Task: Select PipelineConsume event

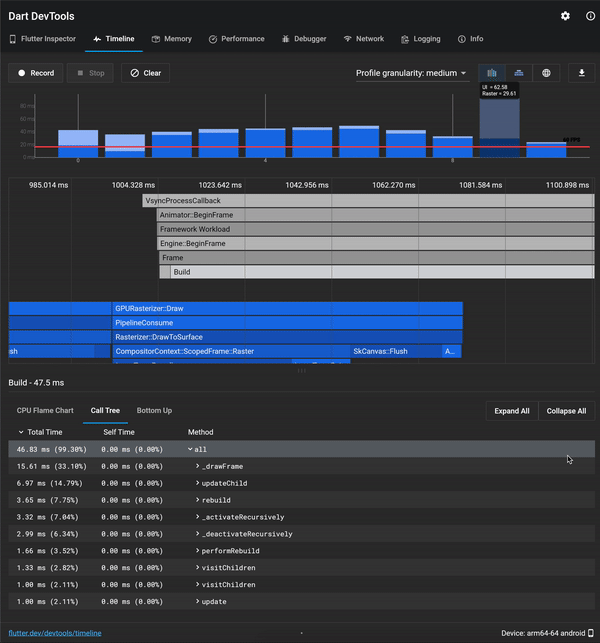Action: pyautogui.click(x=287, y=323)
